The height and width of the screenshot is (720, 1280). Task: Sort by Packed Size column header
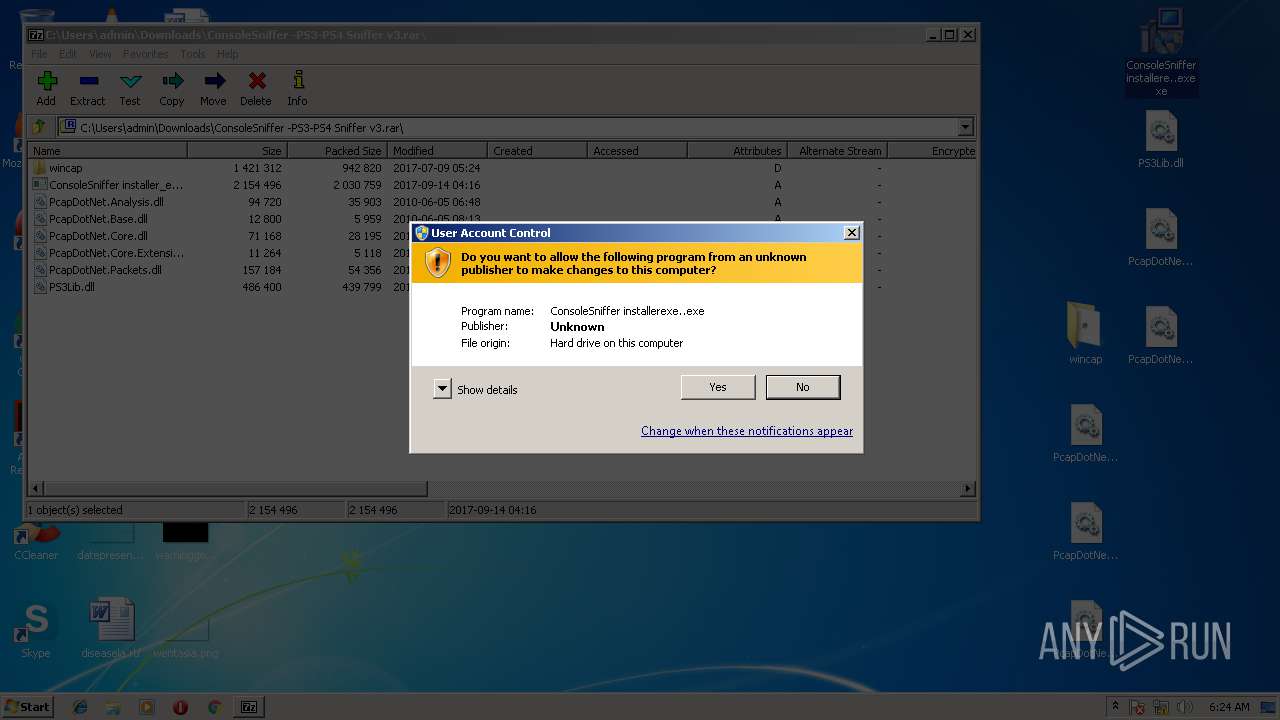(x=337, y=151)
